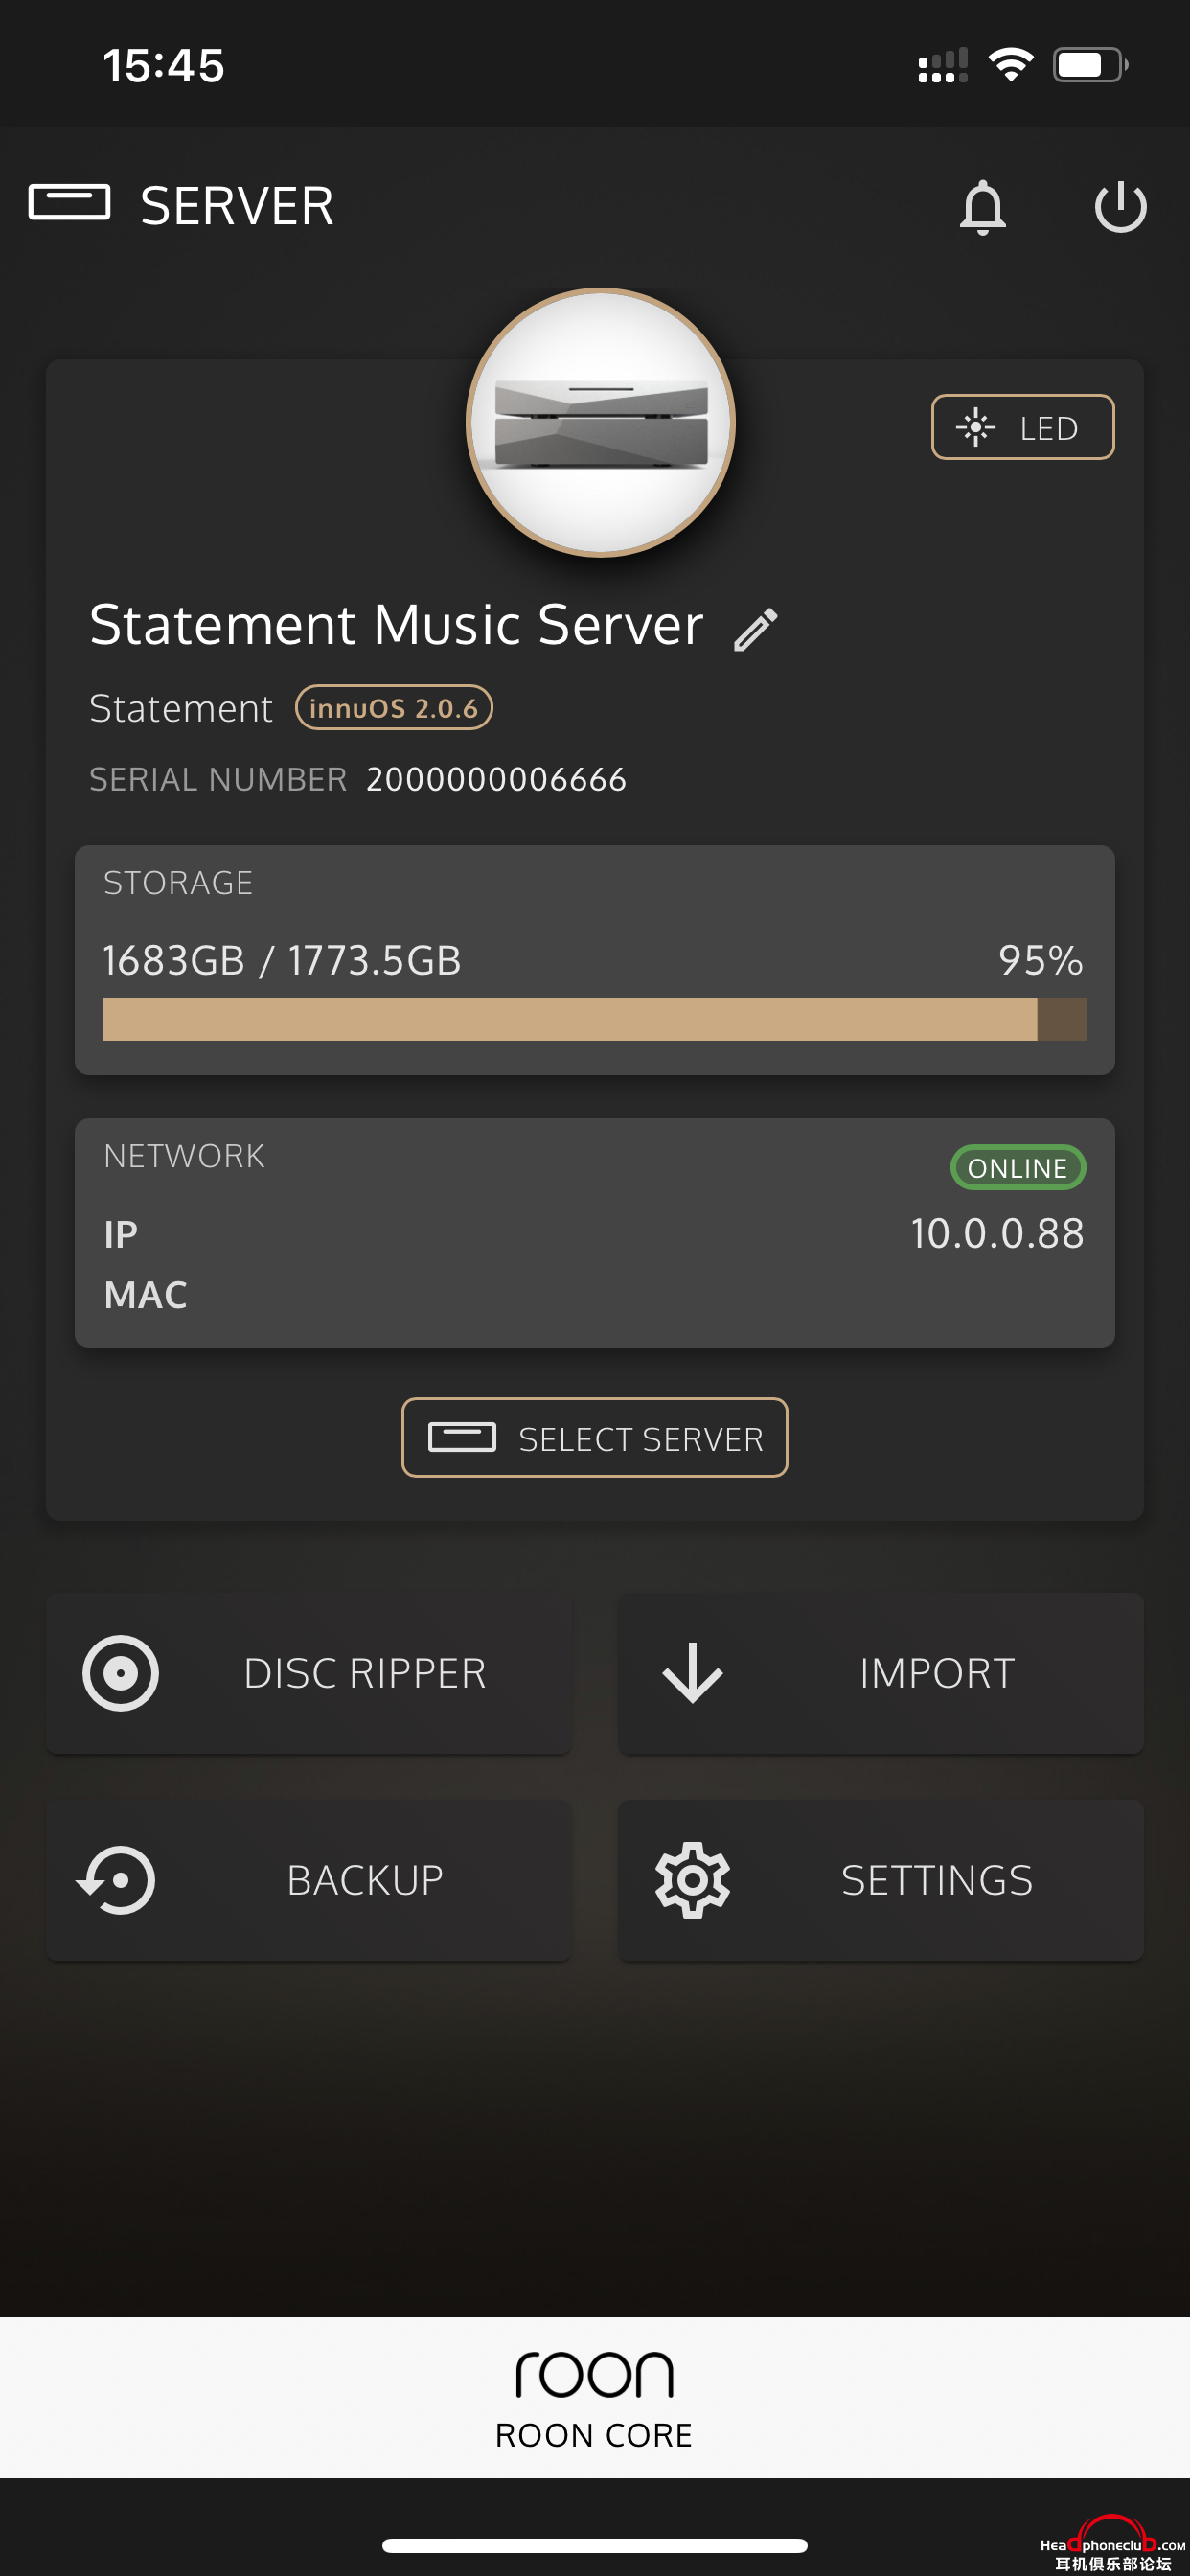Tap the Statement server thumbnail image
This screenshot has height=2576, width=1190.
600,422
